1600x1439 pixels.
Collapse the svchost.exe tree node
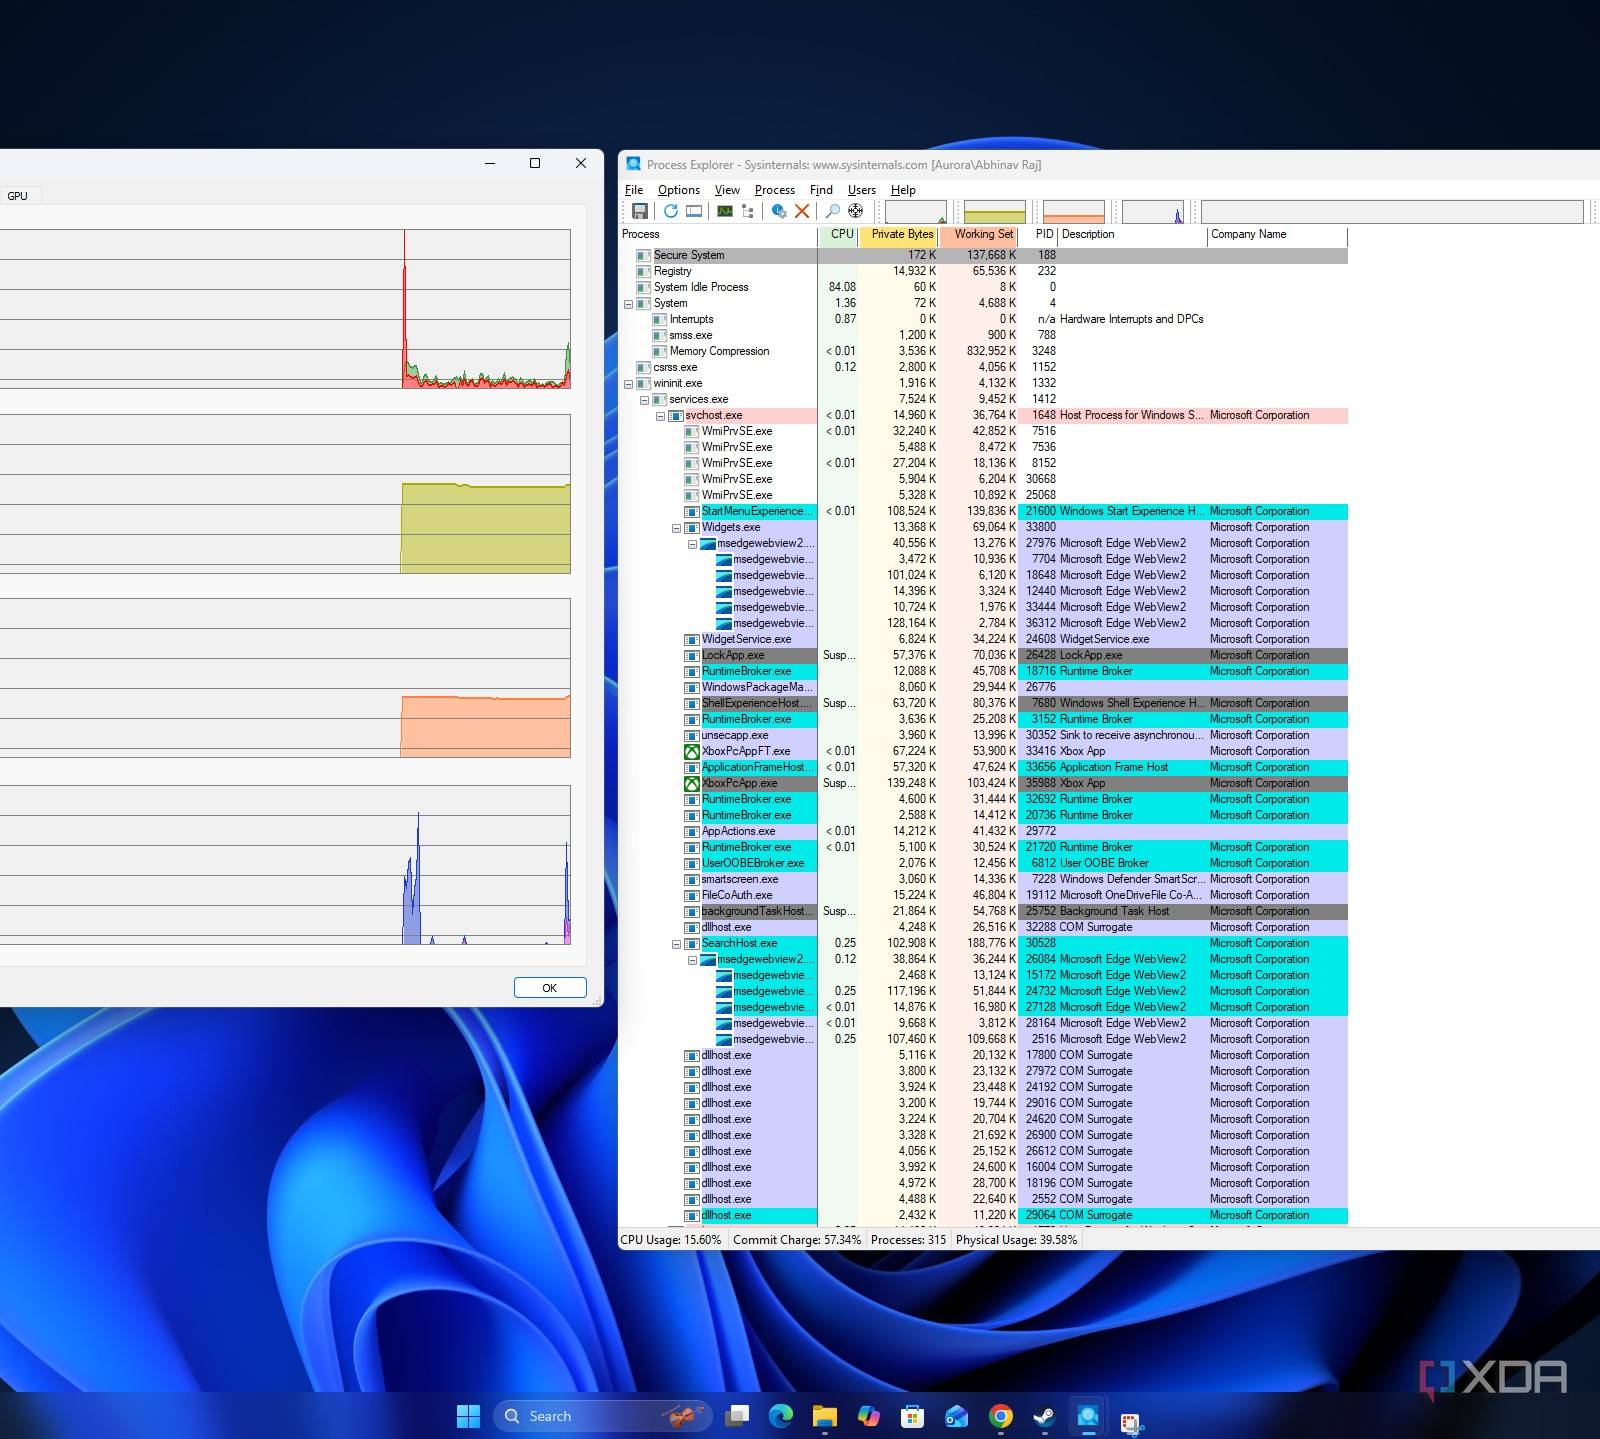pos(660,416)
